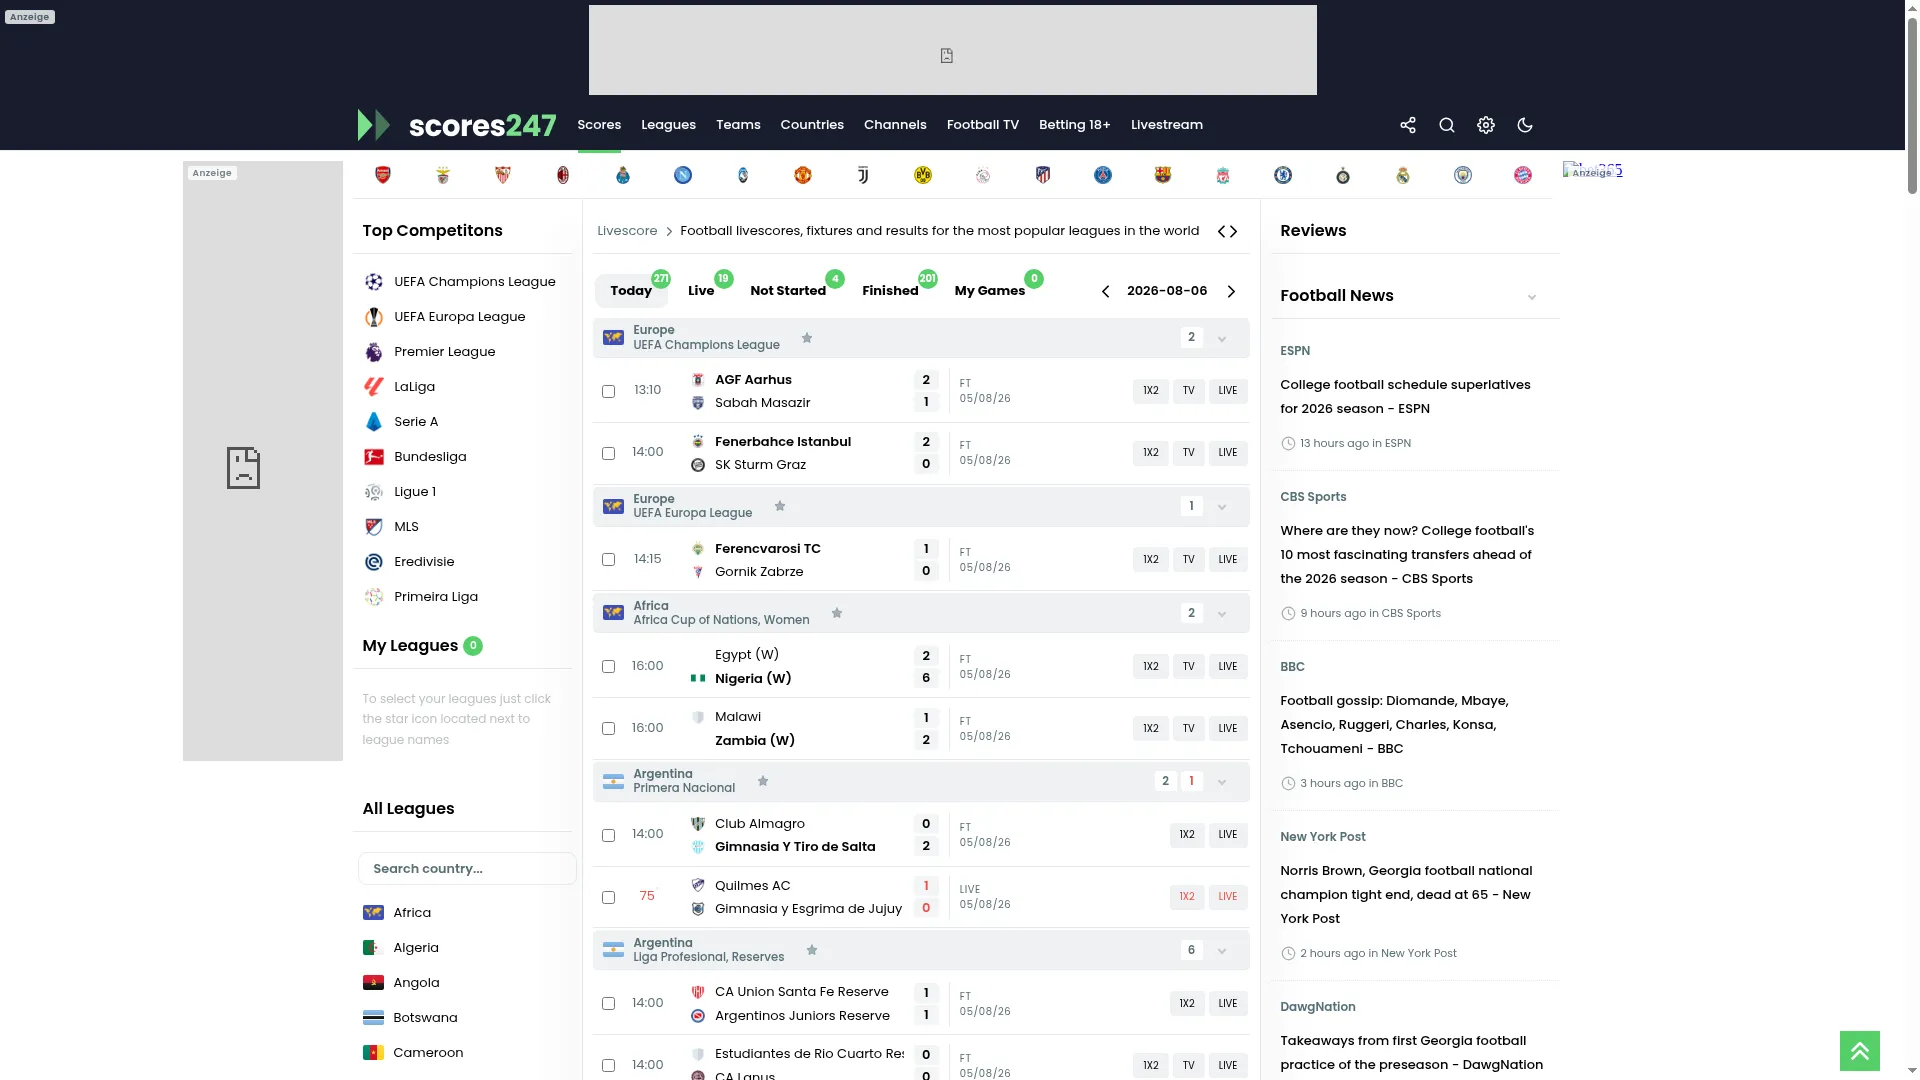This screenshot has height=1080, width=1920.
Task: Tick the Ferencvarosi TC match checkbox
Action: coord(608,560)
